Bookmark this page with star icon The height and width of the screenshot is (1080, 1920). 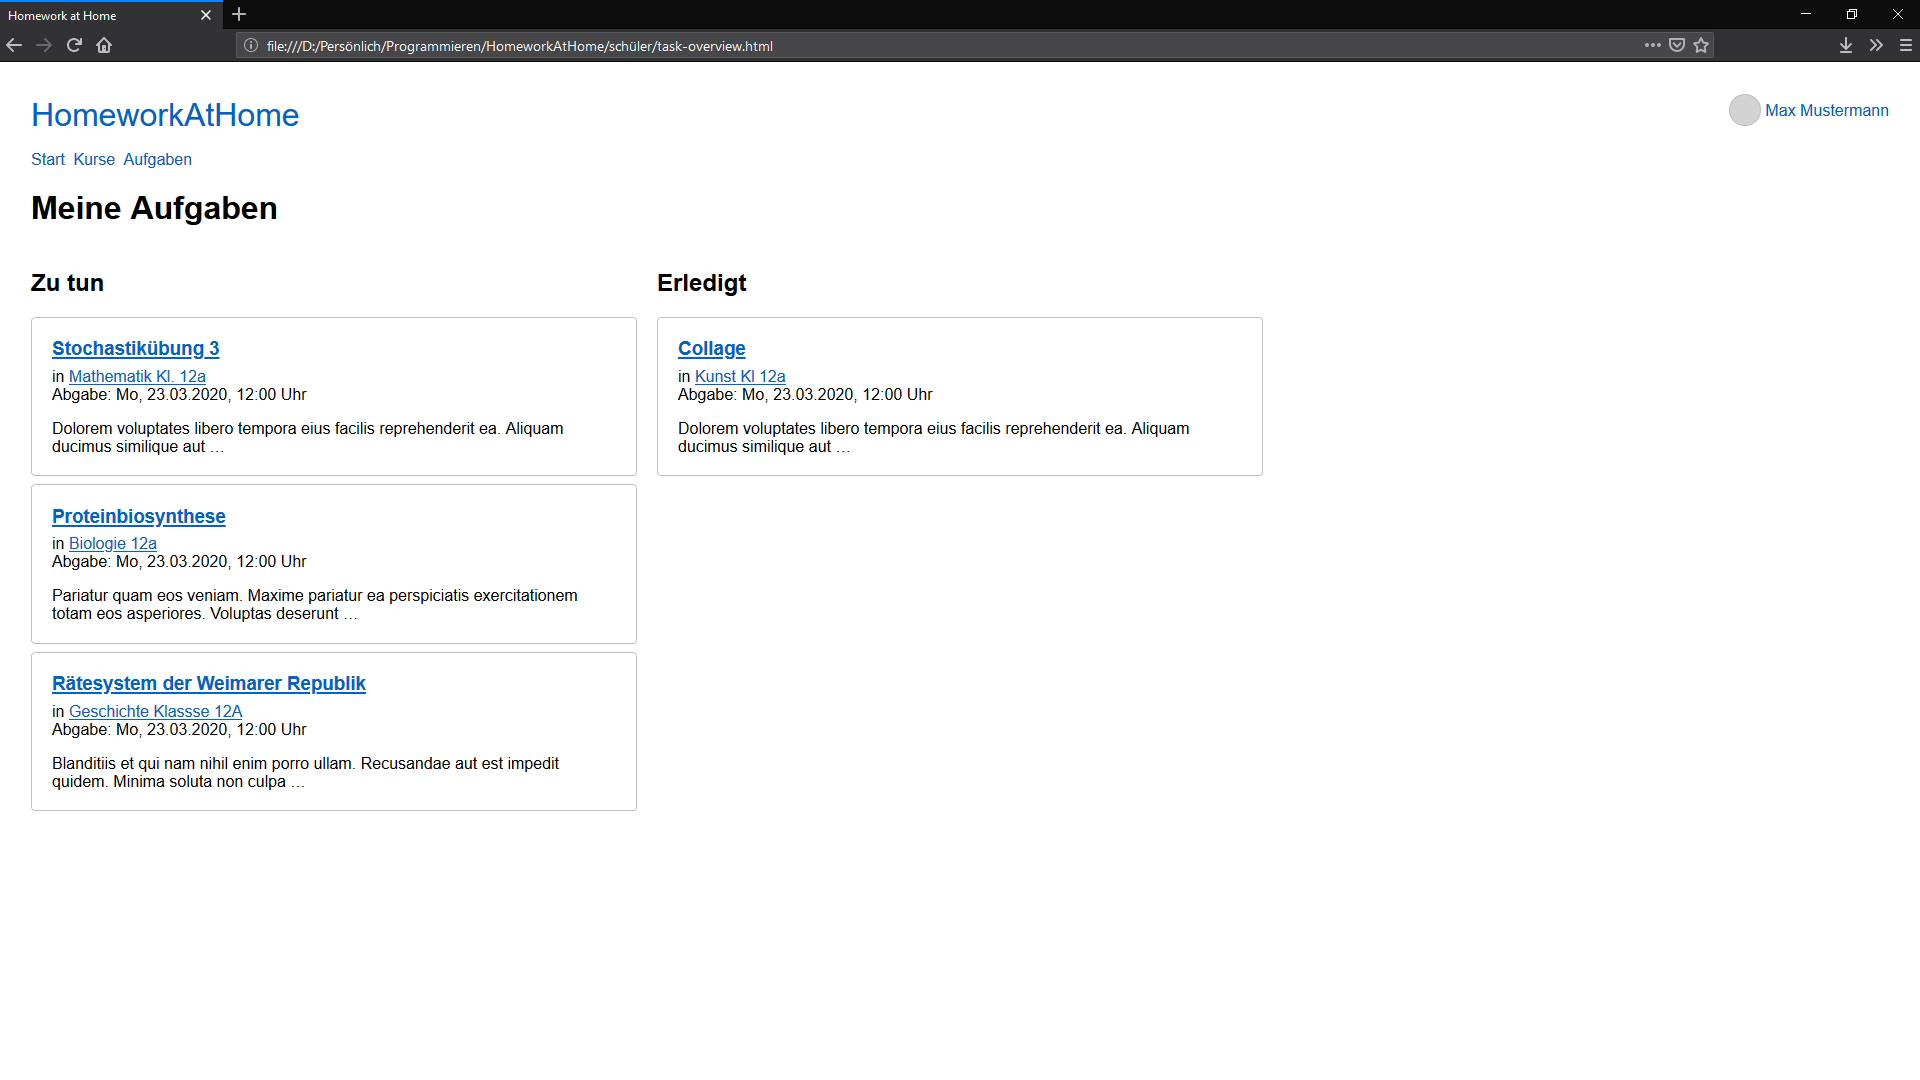coord(1701,45)
